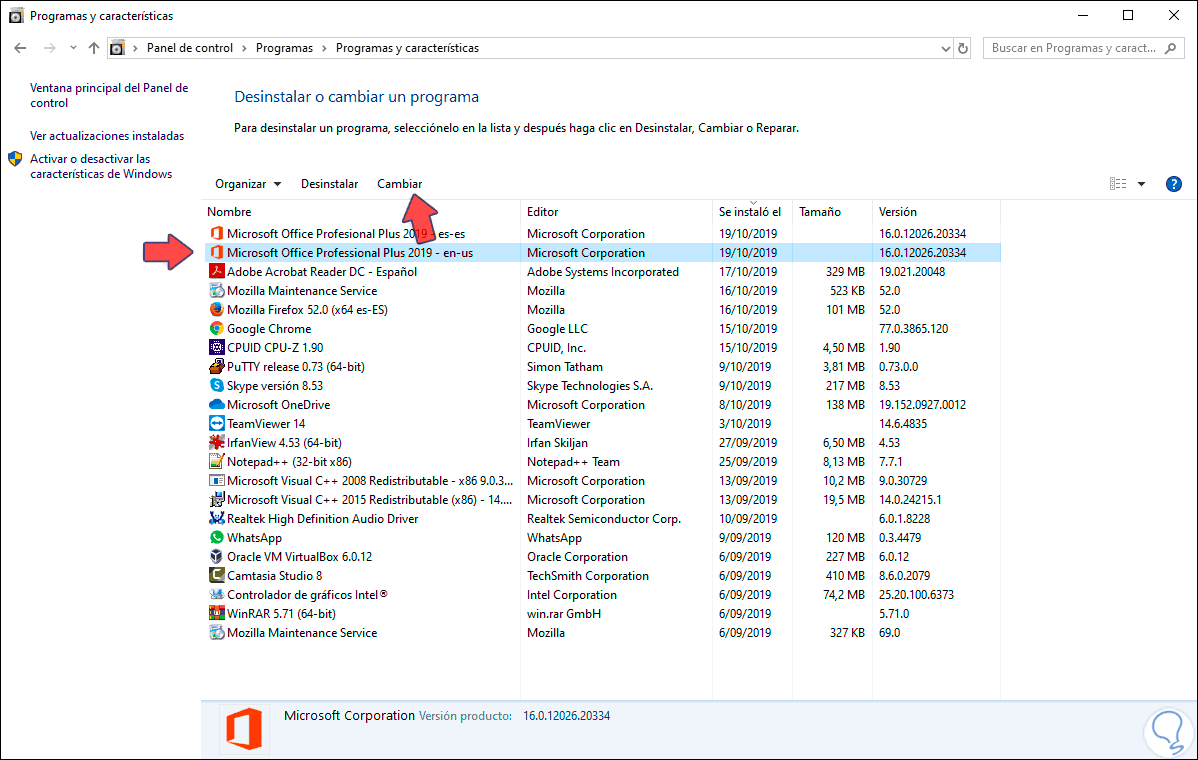
Task: Click version 77.0.3865.120 cell
Action: (913, 328)
